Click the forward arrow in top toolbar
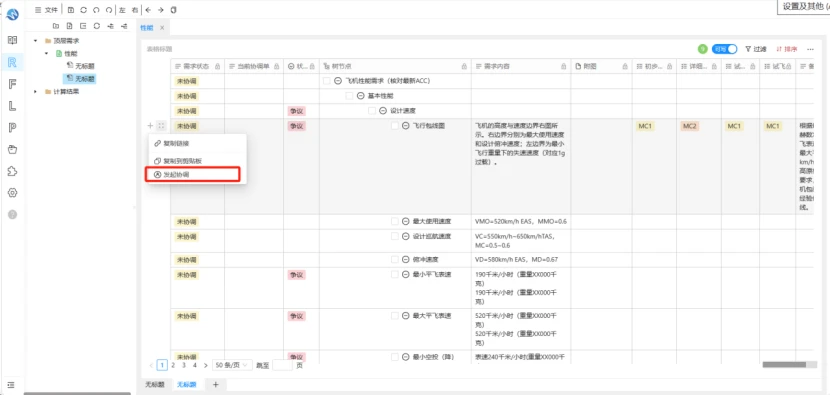This screenshot has width=830, height=396. tap(161, 10)
